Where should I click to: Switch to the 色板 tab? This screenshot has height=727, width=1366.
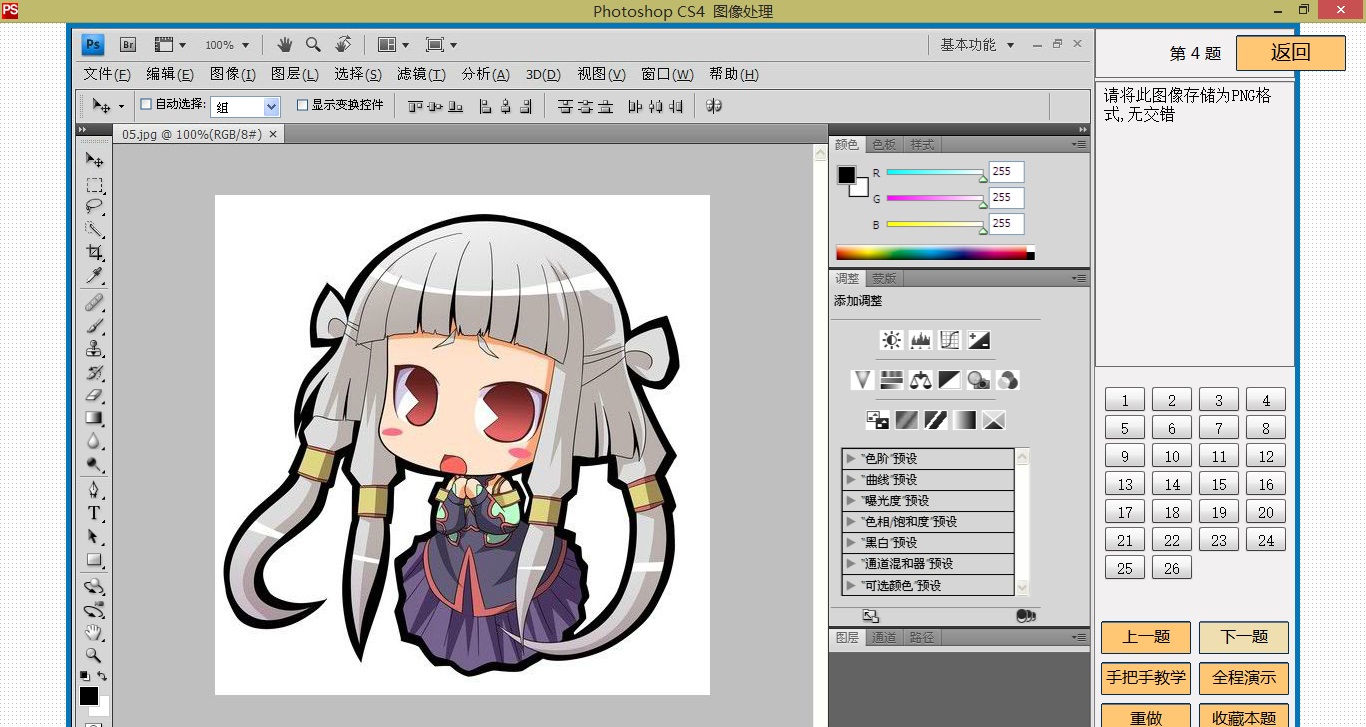coord(884,144)
